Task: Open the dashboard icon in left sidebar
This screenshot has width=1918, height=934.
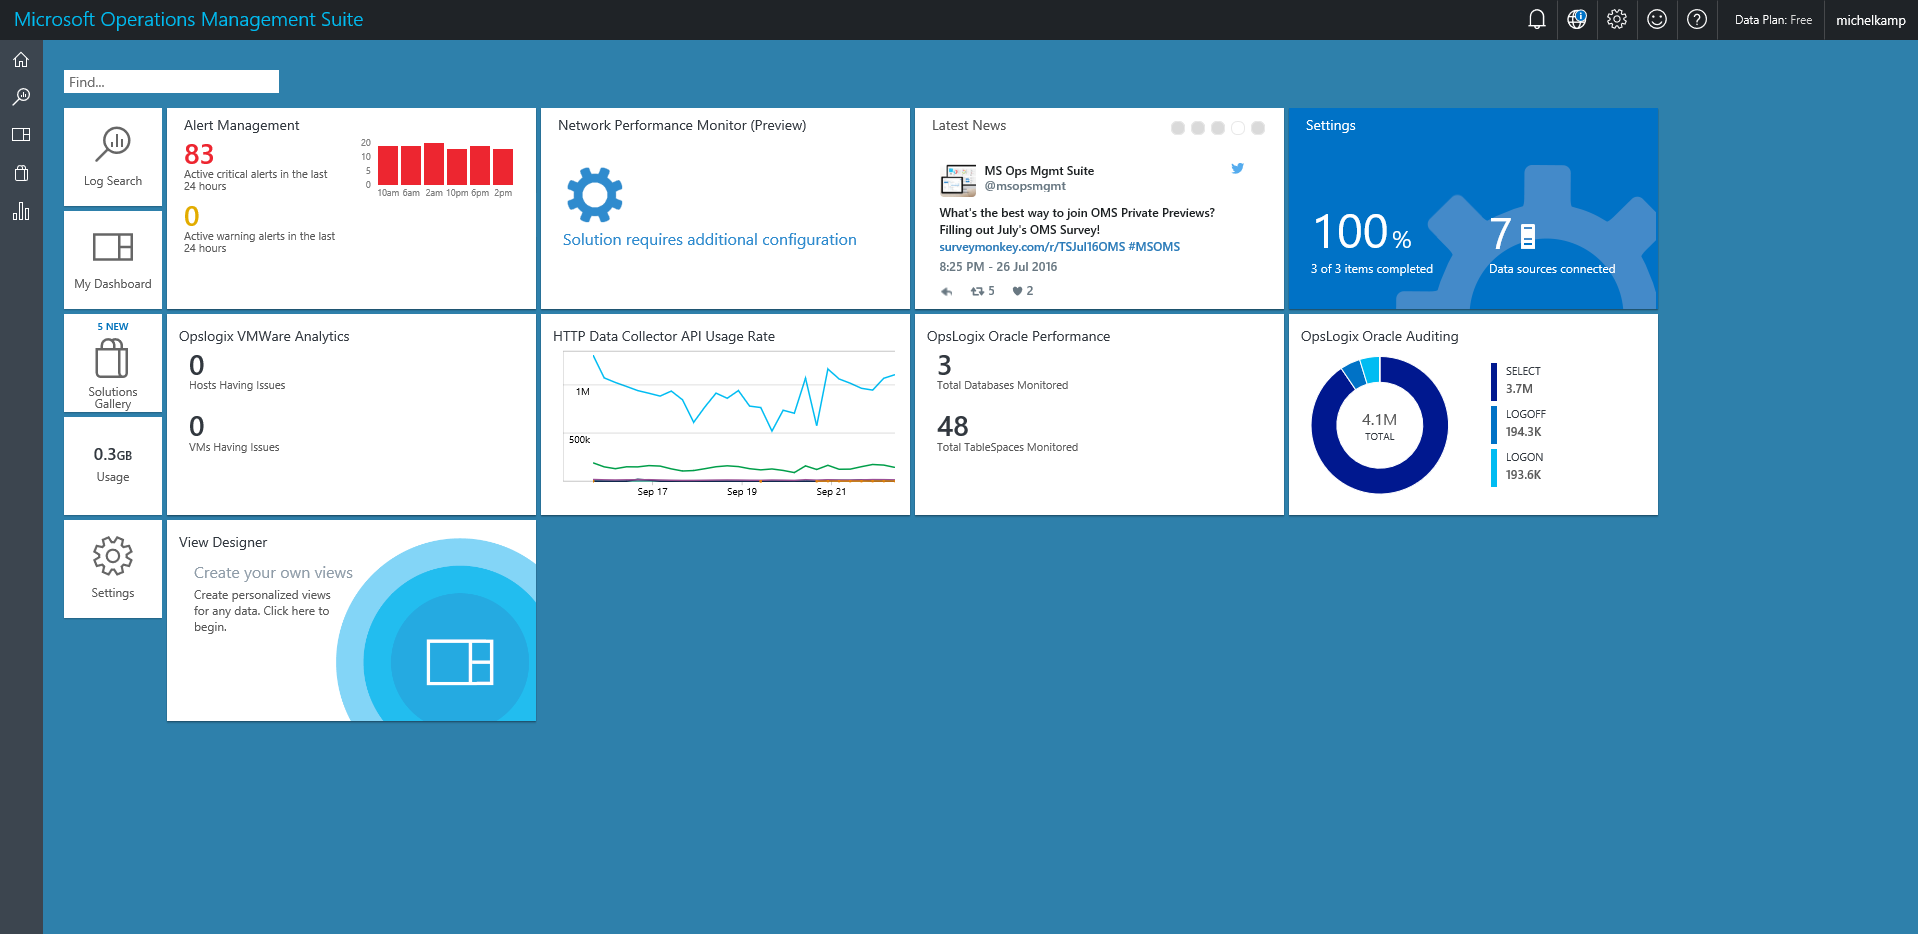Action: click(21, 135)
